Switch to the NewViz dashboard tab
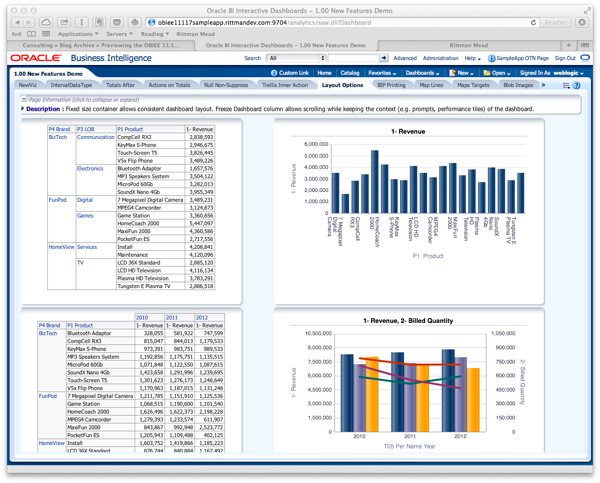600x483 pixels. pos(28,85)
